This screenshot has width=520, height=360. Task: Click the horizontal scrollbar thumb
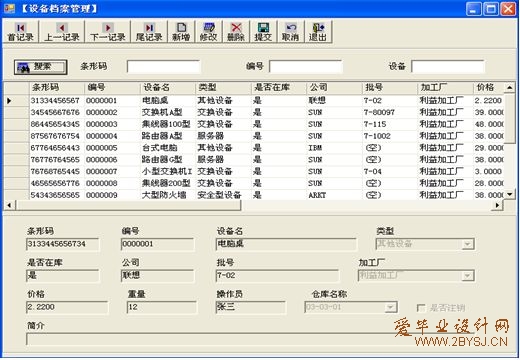coord(128,205)
